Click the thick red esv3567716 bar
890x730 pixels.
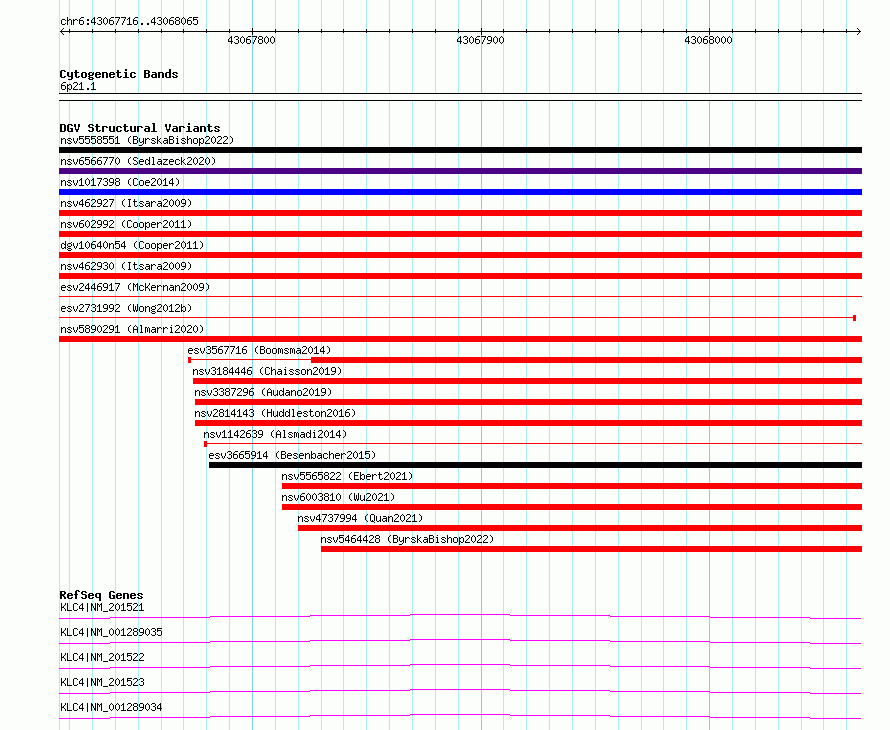coord(586,360)
